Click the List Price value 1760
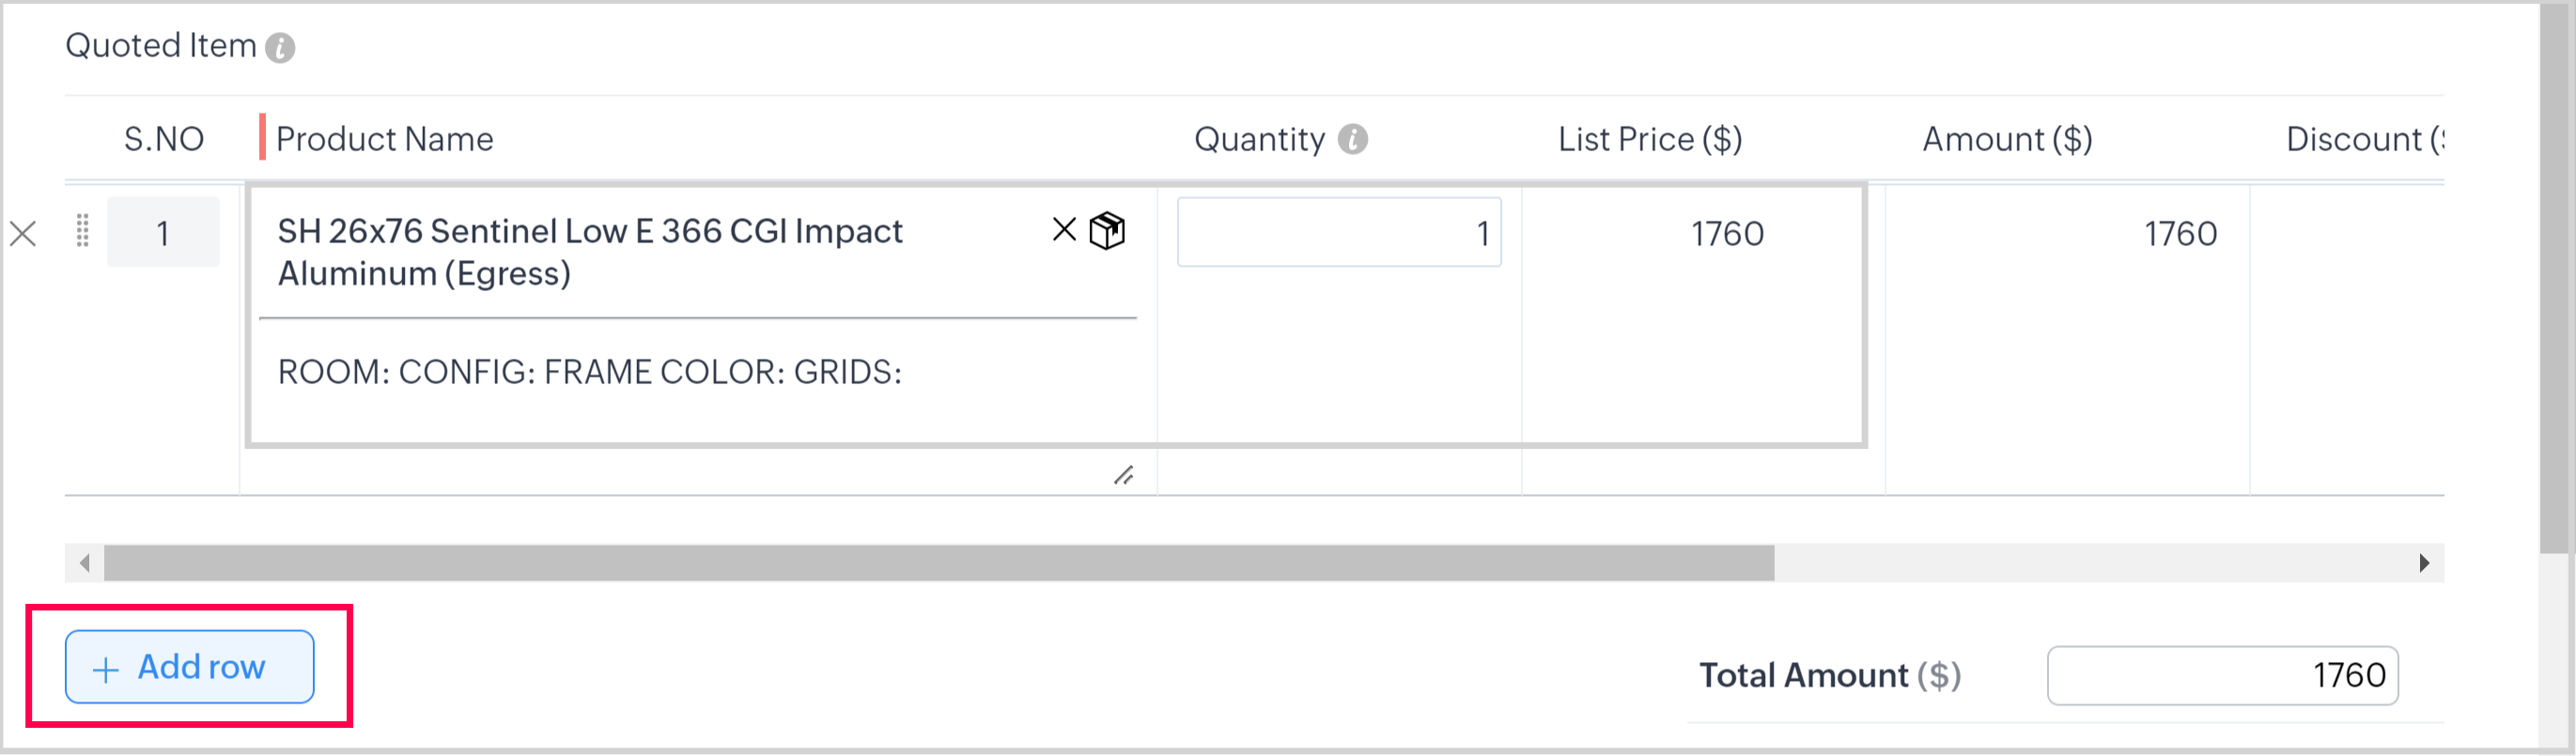The width and height of the screenshot is (2576, 756). tap(1727, 234)
